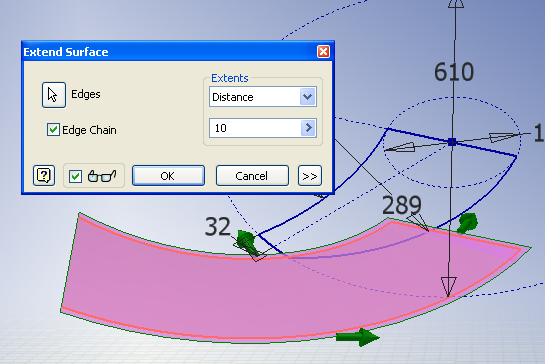545x364 pixels.
Task: Click the green arrow near 32 dimension
Action: pyautogui.click(x=247, y=242)
